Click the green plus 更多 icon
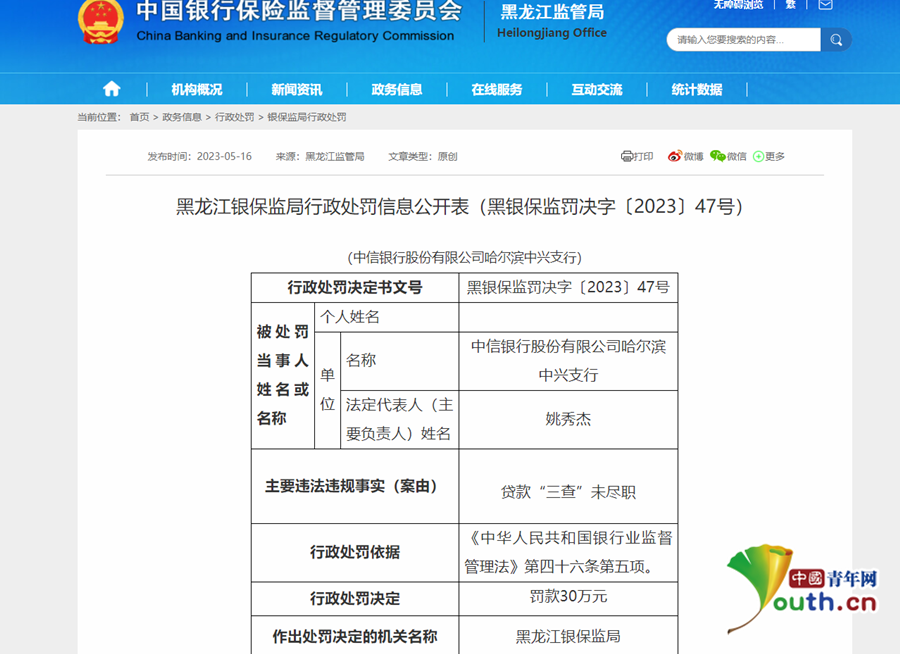Image resolution: width=900 pixels, height=654 pixels. (758, 156)
